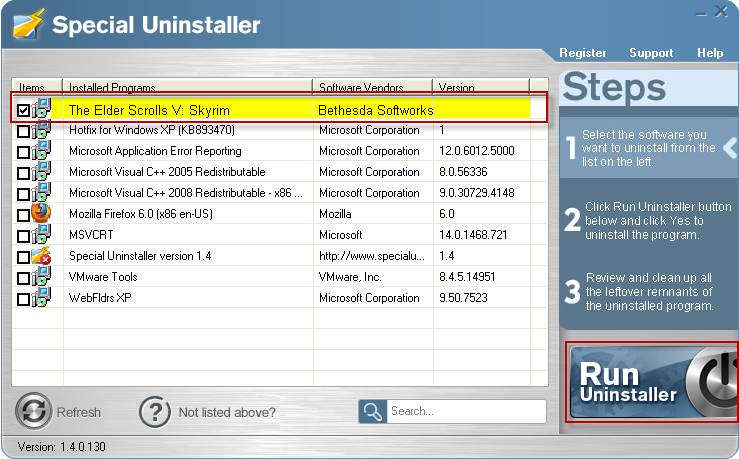Click the Special Uninstaller row icon
Screen dimensions: 739x459
click(41, 255)
